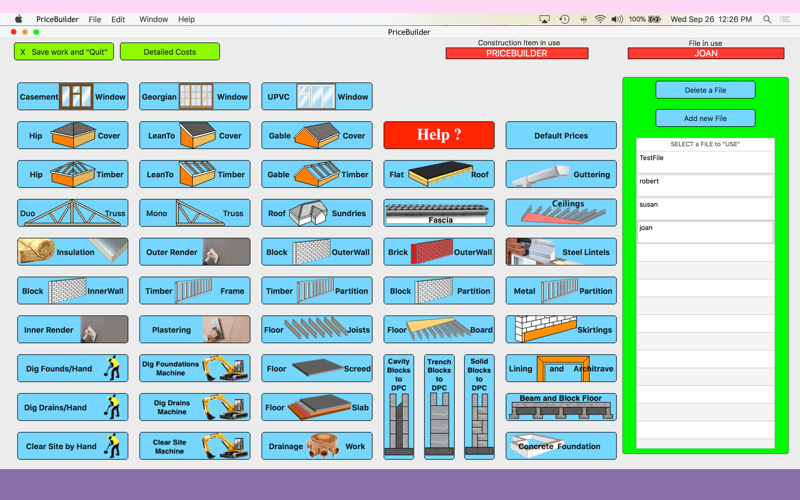Click the Delete a File button
This screenshot has width=800, height=500.
tap(705, 90)
